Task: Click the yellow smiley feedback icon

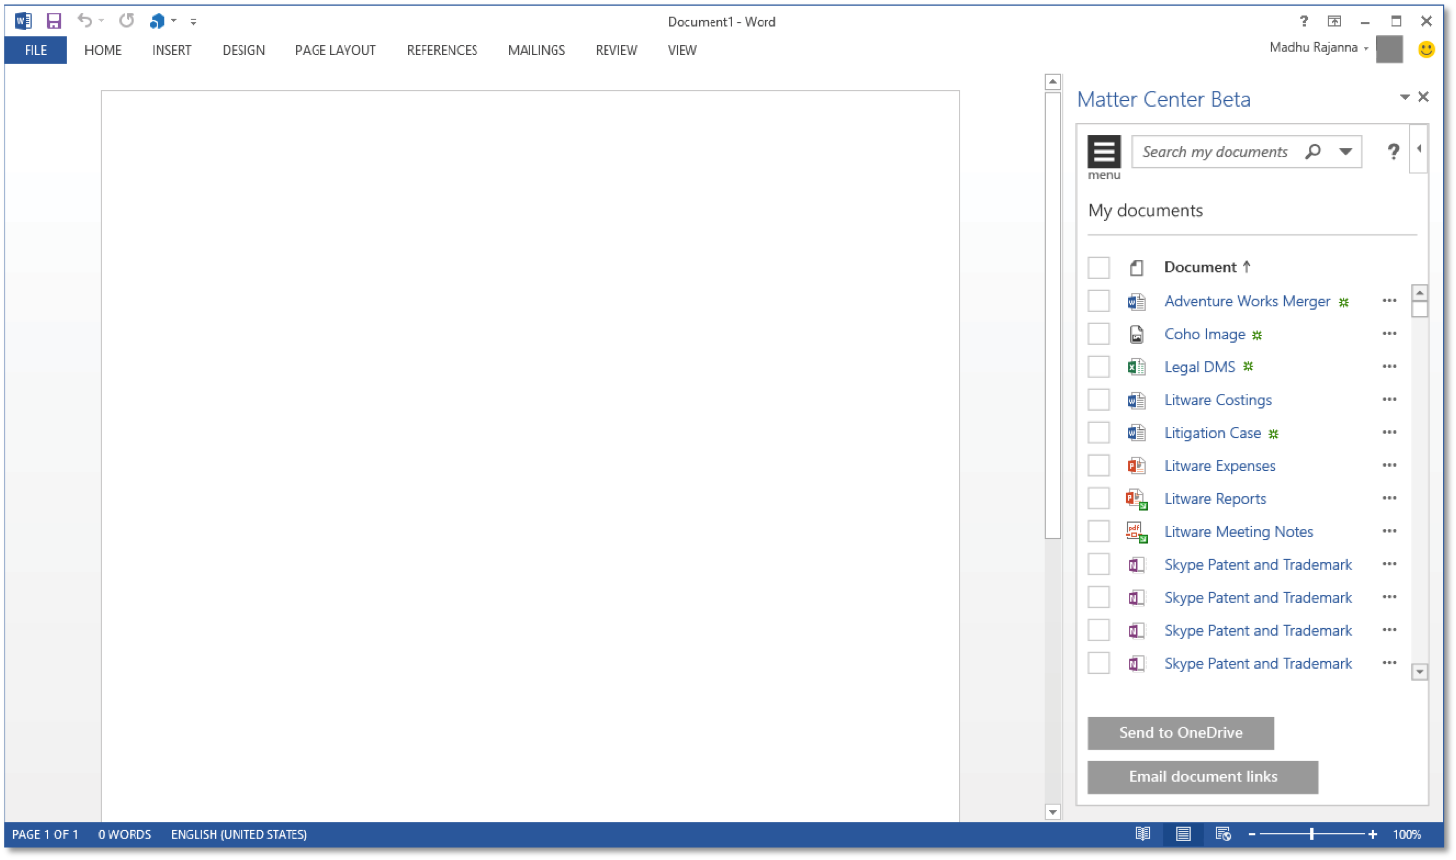Action: pyautogui.click(x=1427, y=49)
